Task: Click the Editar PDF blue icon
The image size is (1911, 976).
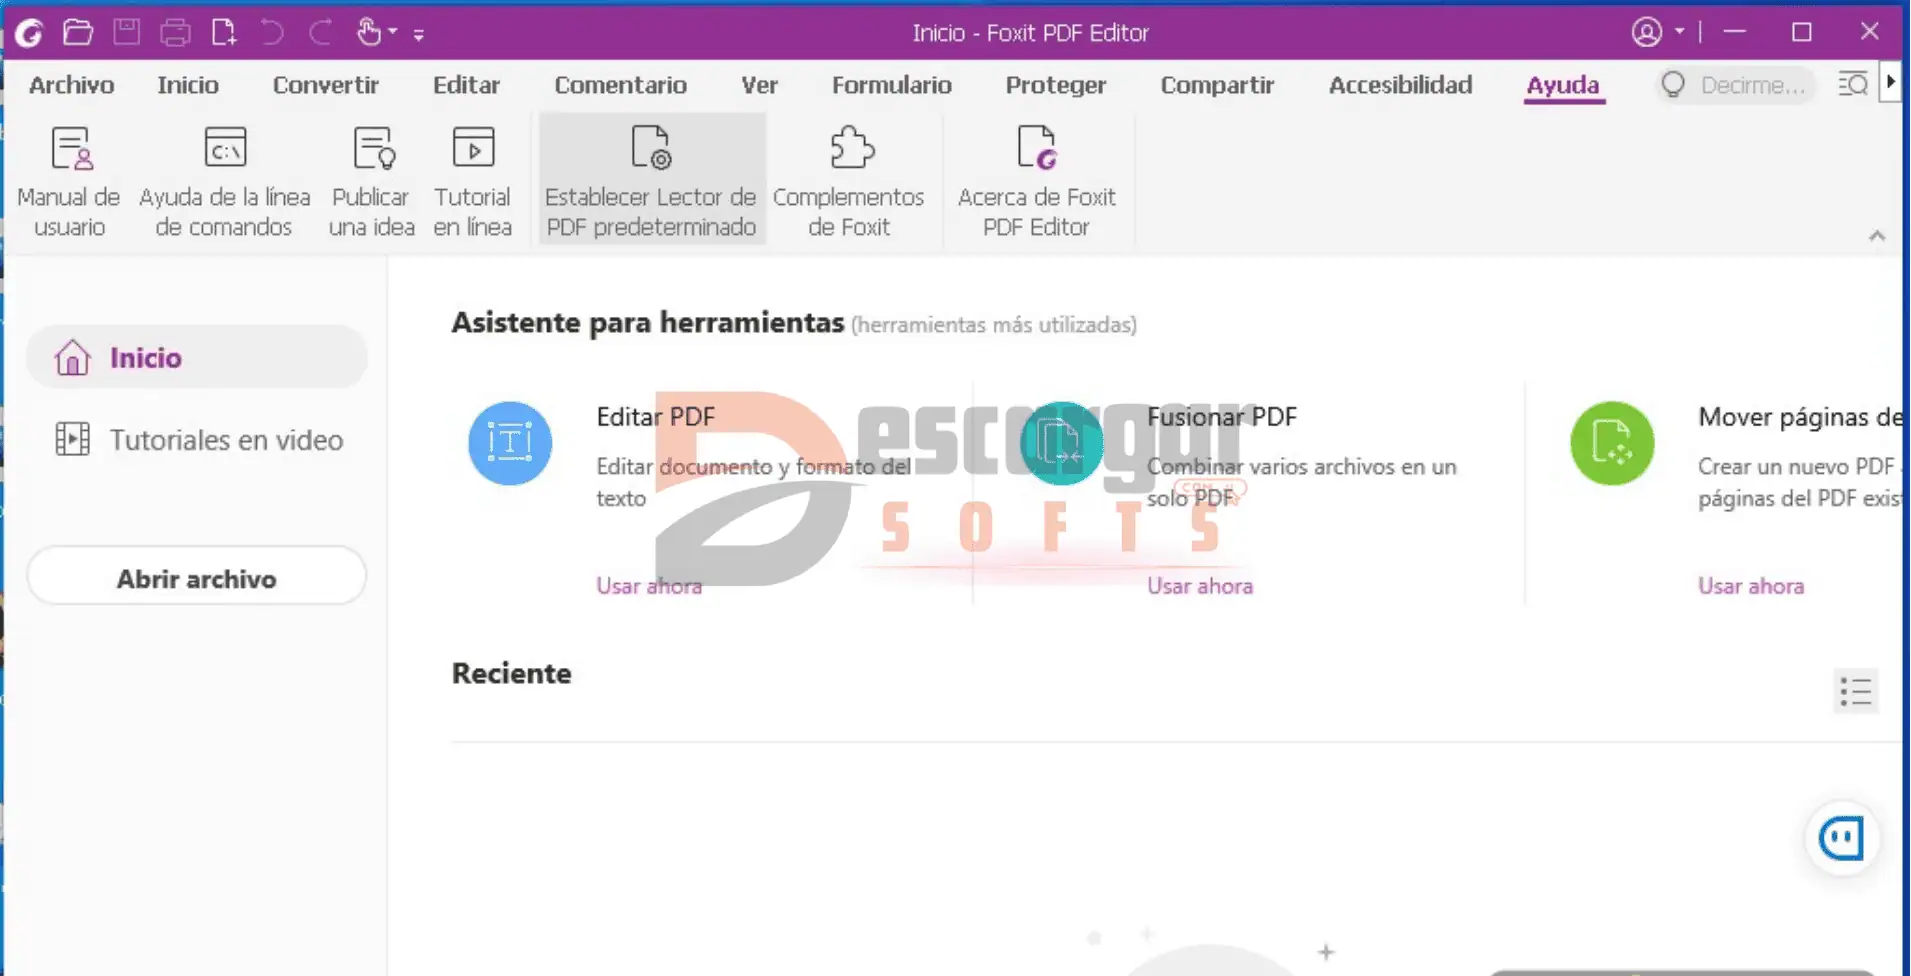Action: click(510, 443)
